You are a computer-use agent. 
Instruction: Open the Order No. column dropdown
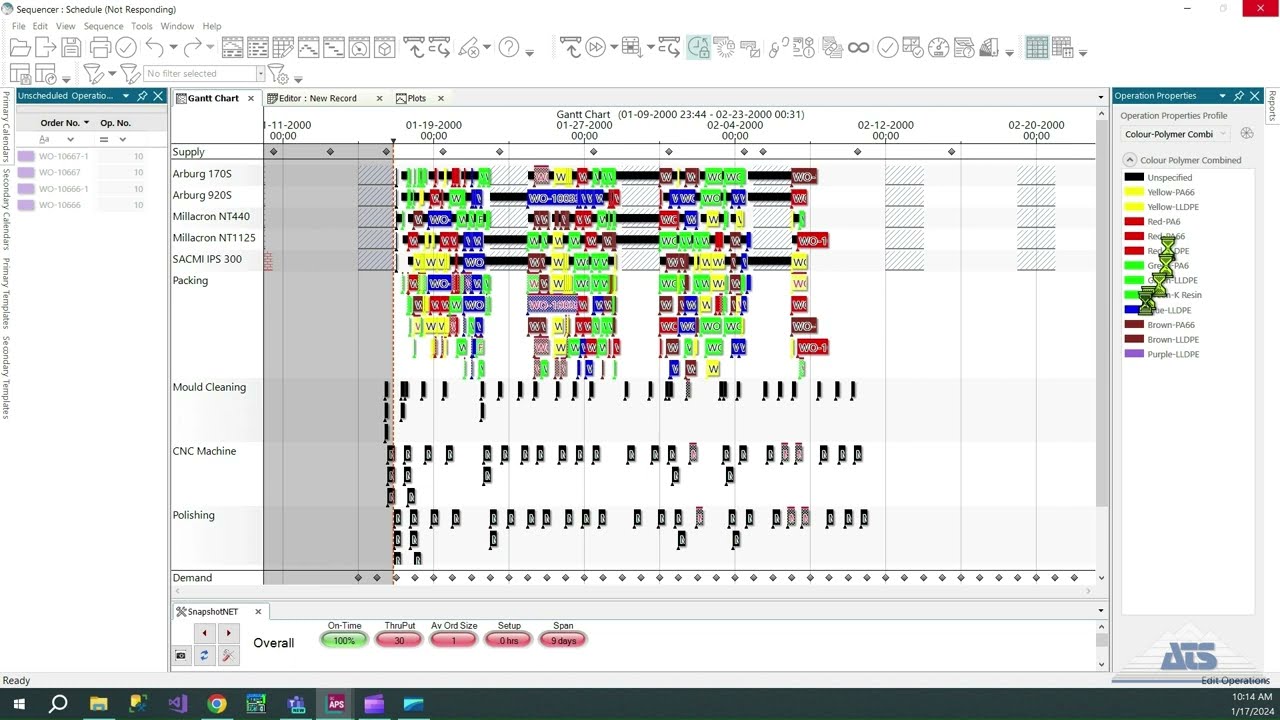[x=86, y=123]
